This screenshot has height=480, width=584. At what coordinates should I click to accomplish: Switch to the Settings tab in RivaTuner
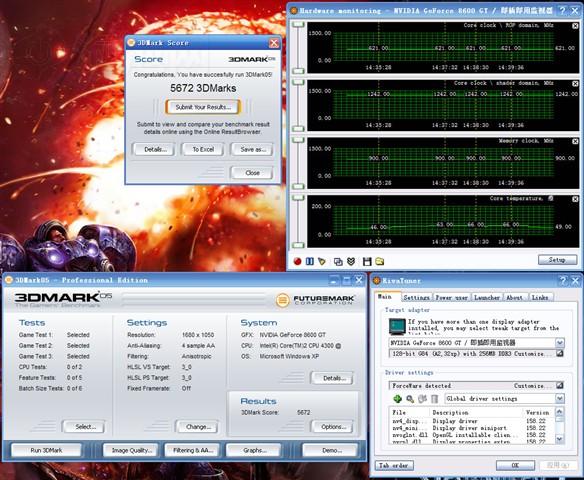[416, 297]
